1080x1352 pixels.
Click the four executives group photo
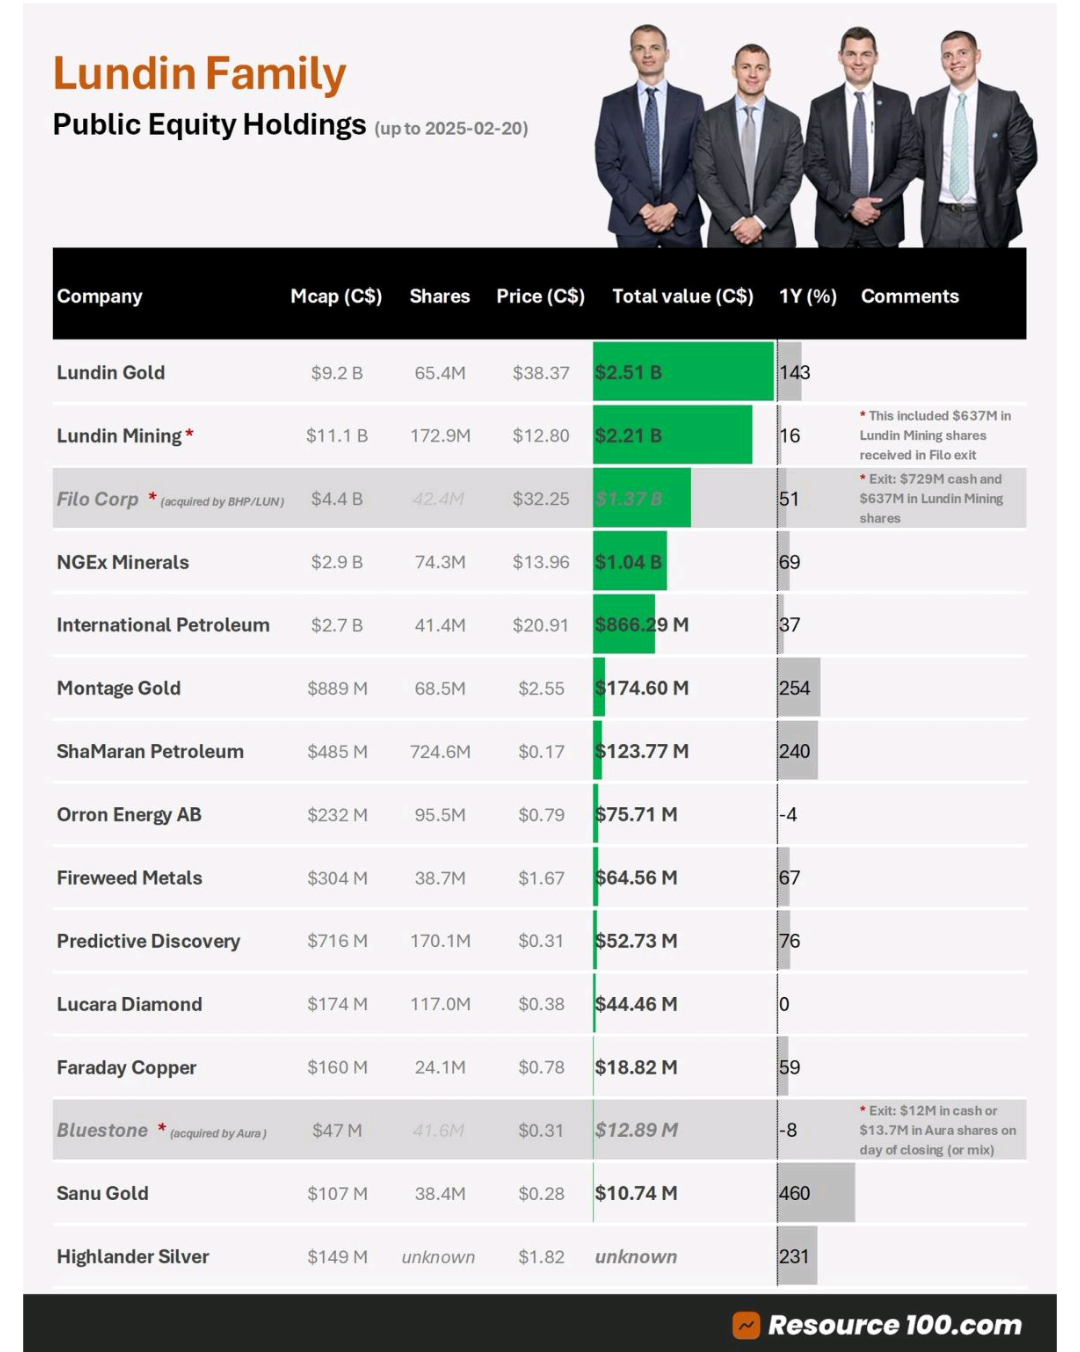[x=815, y=135]
